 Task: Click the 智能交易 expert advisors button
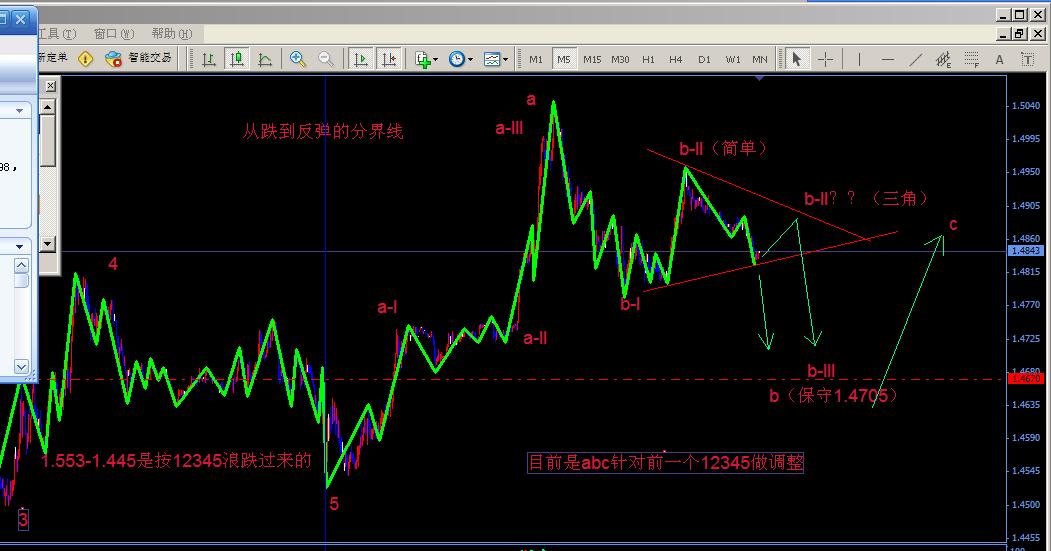click(139, 58)
